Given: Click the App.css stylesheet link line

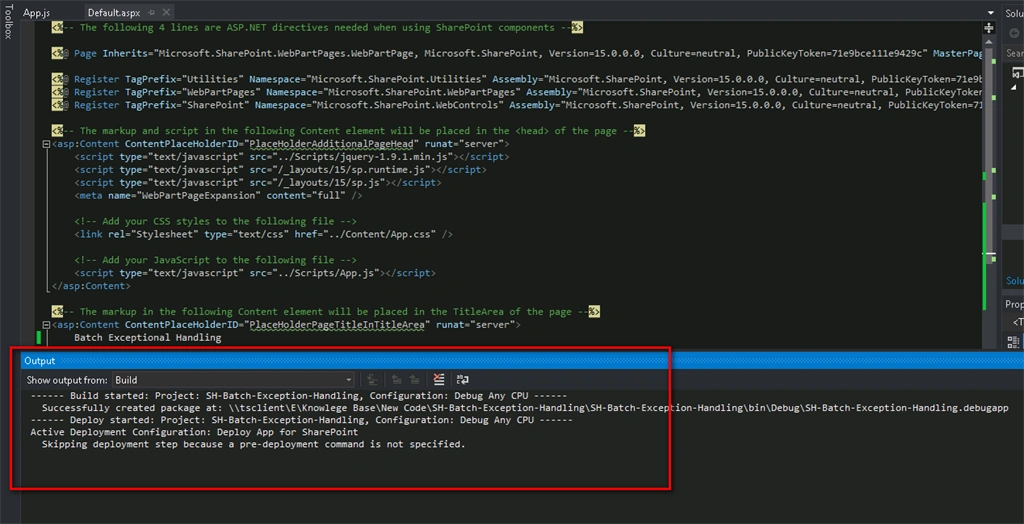Looking at the screenshot, I should tap(264, 234).
